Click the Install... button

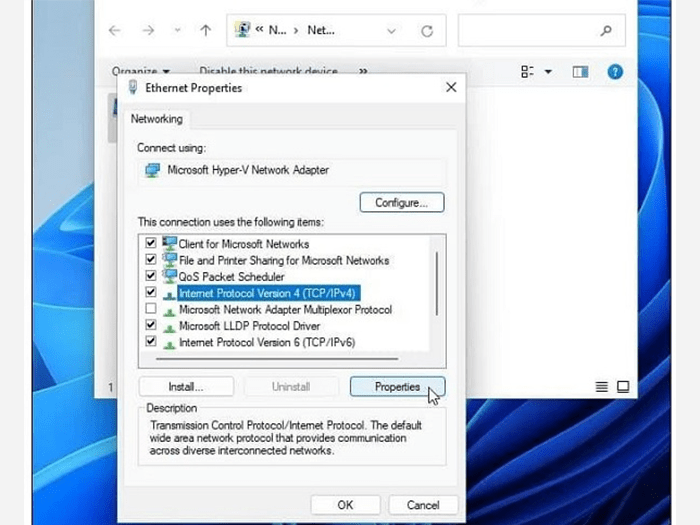tap(186, 387)
